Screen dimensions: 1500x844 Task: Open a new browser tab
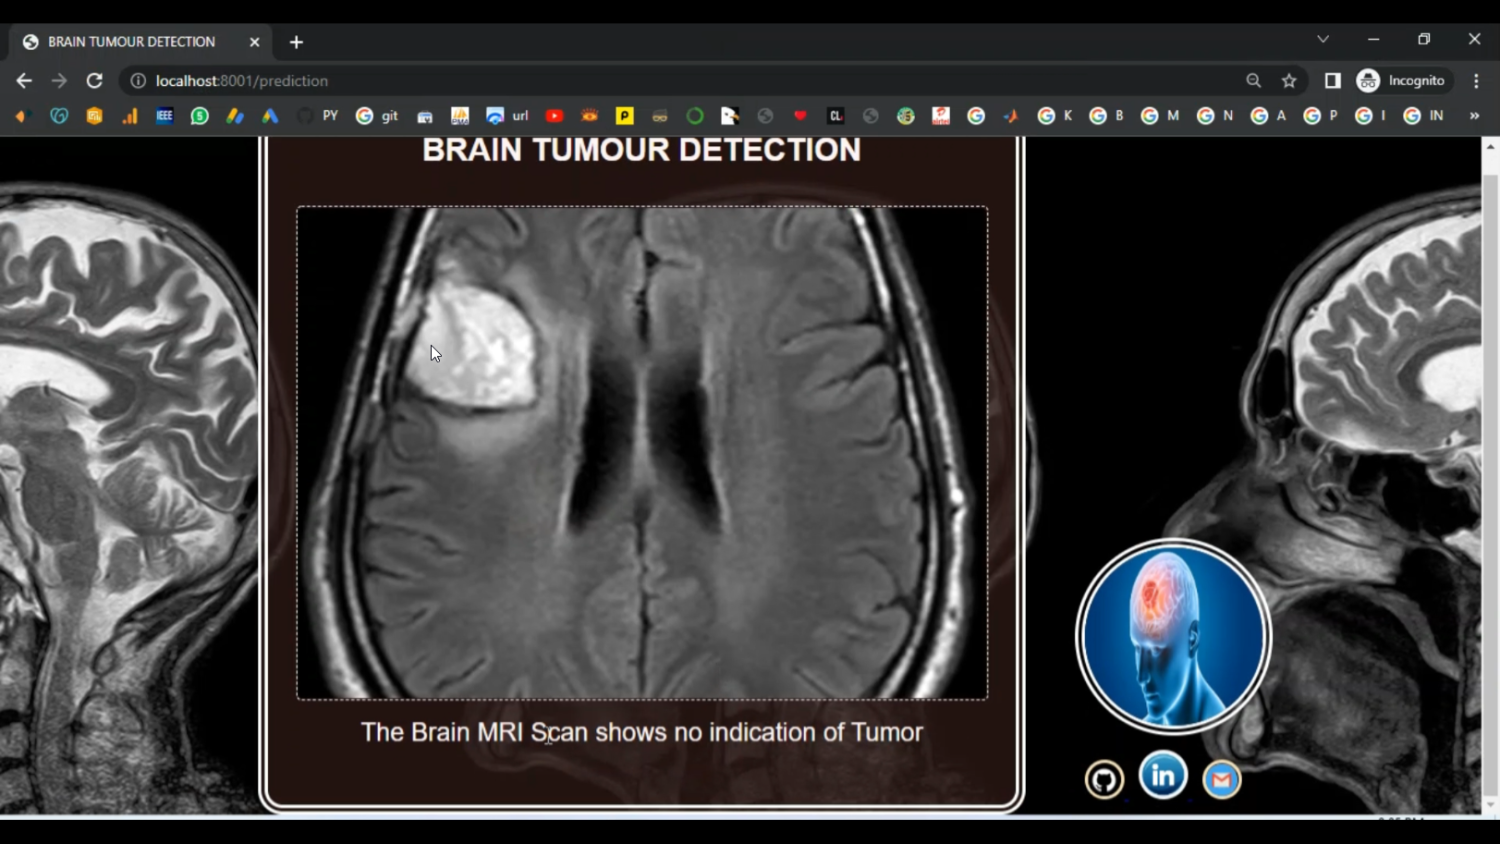tap(296, 42)
